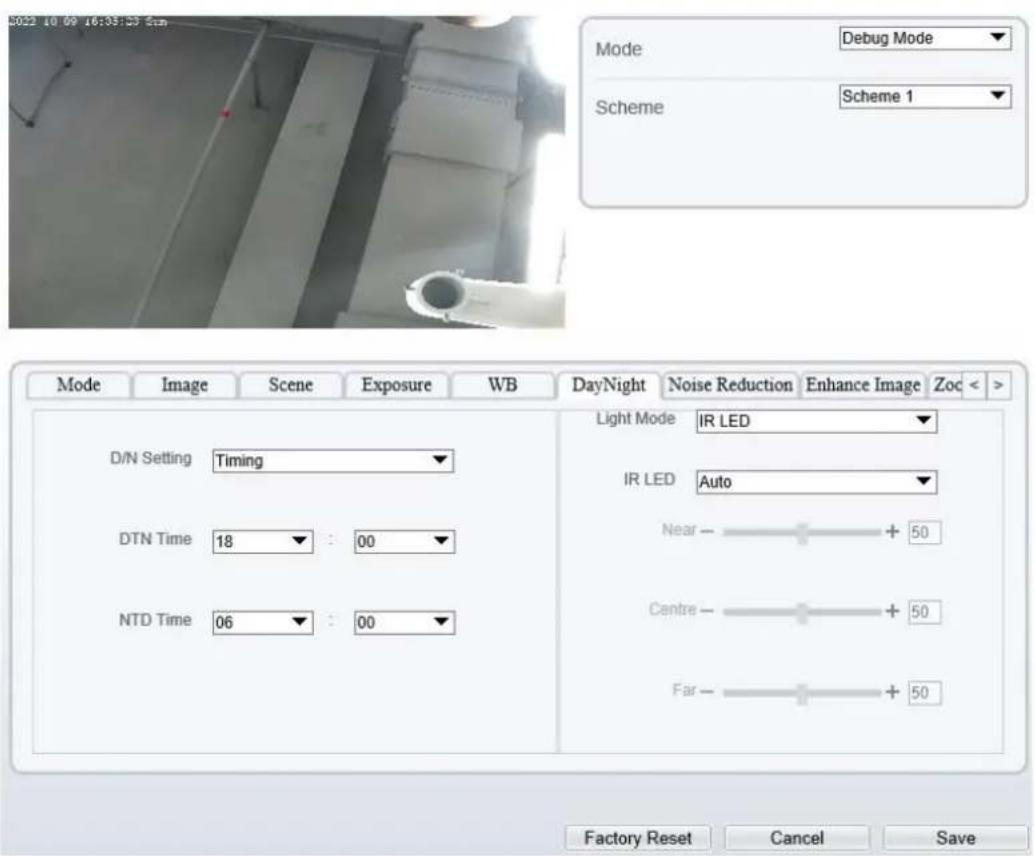
Task: Click the IR LED label text
Action: click(x=650, y=479)
